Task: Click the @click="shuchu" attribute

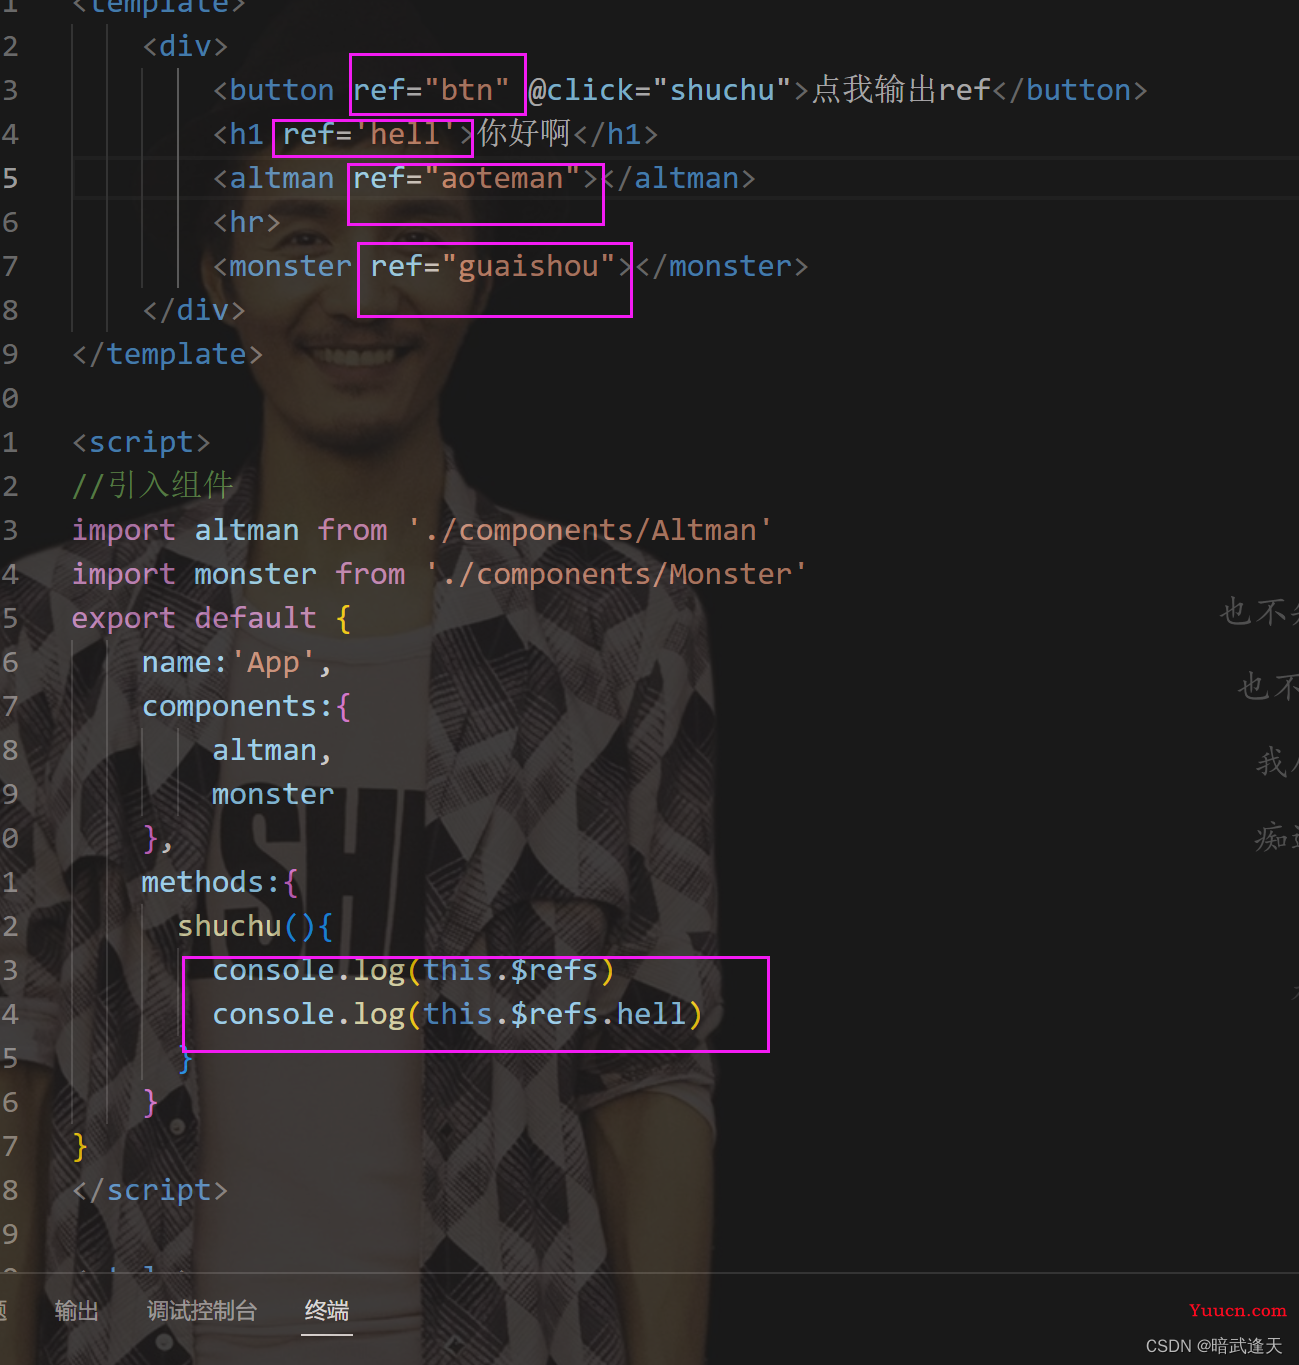Action: coord(659,90)
